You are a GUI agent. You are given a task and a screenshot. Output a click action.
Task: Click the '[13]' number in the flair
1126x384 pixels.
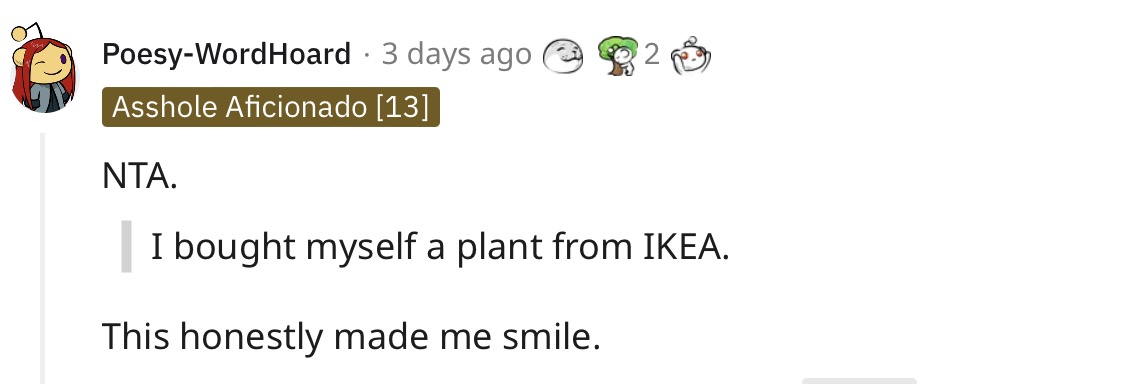click(401, 108)
